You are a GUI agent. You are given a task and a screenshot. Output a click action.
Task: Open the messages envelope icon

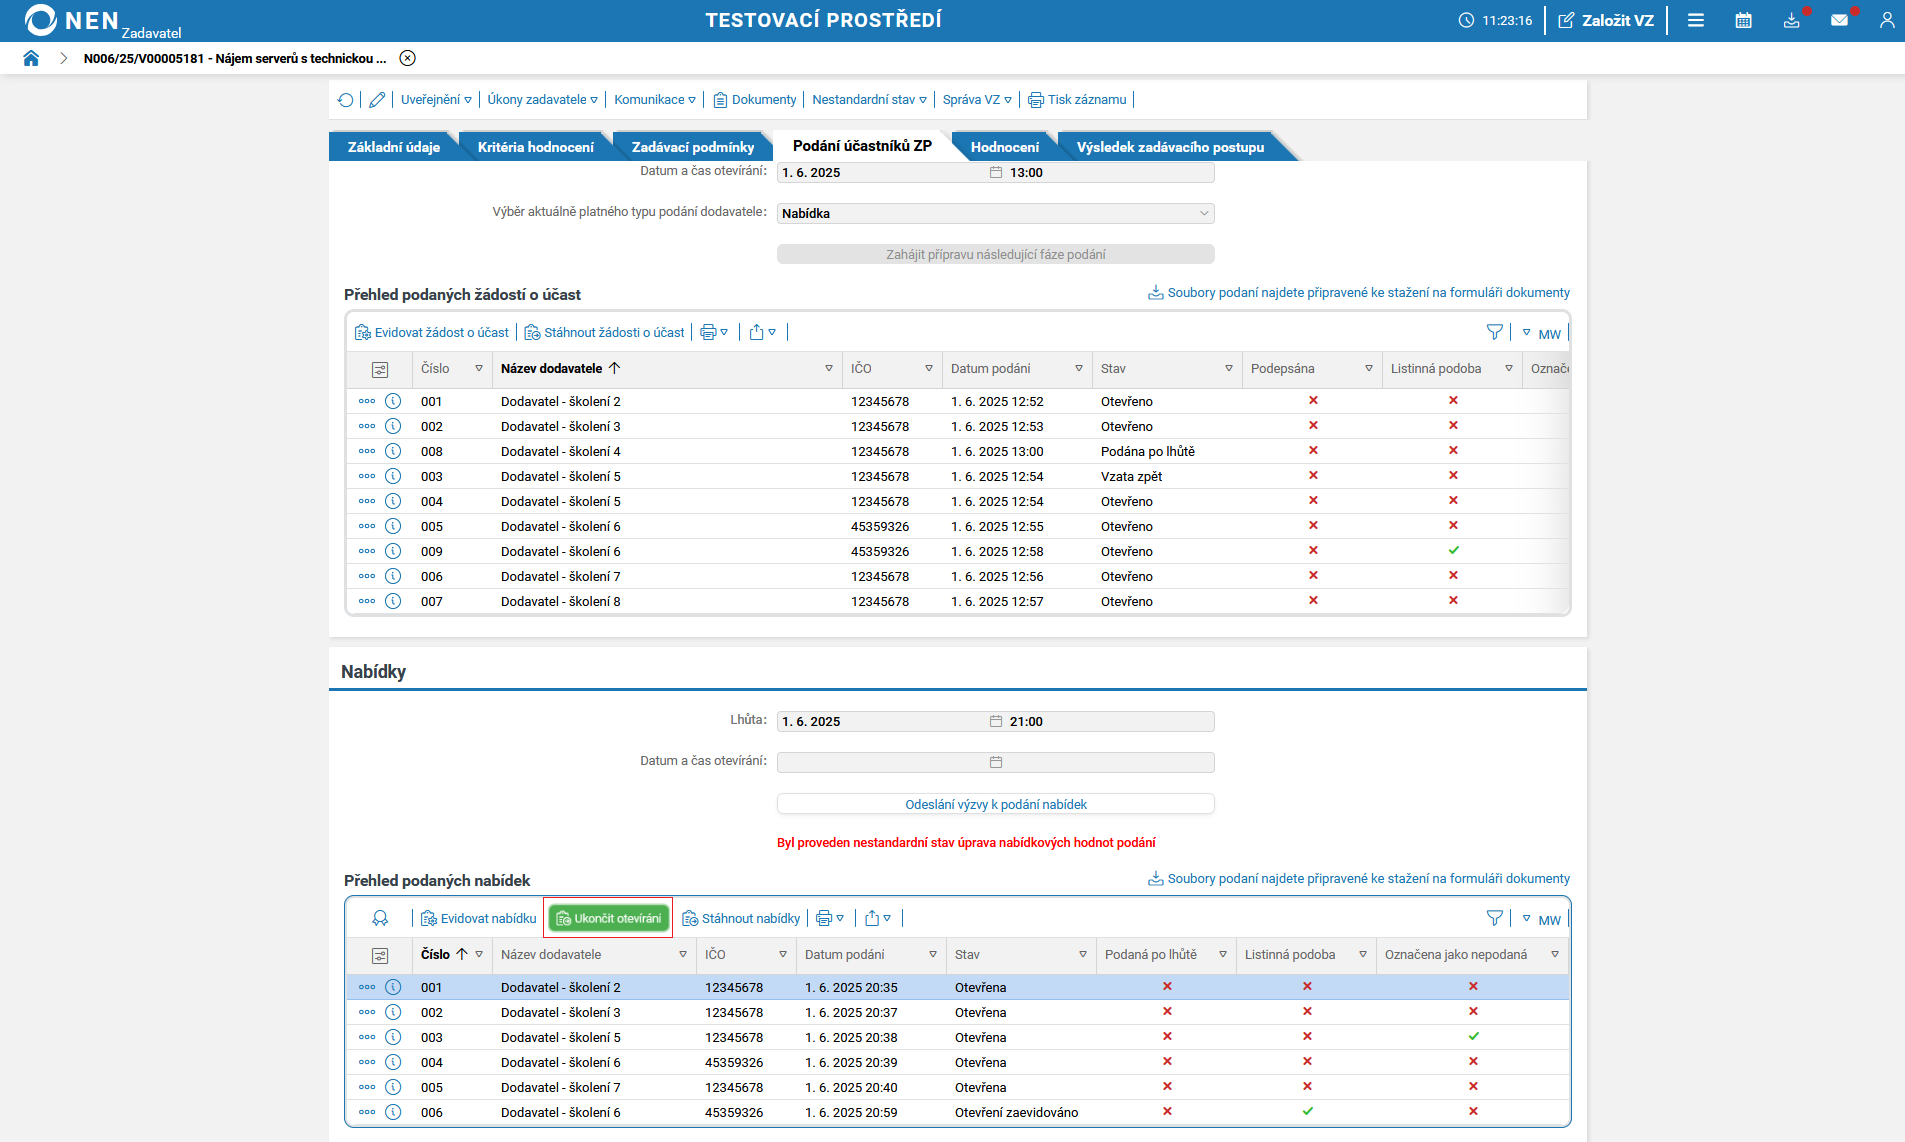click(1838, 20)
